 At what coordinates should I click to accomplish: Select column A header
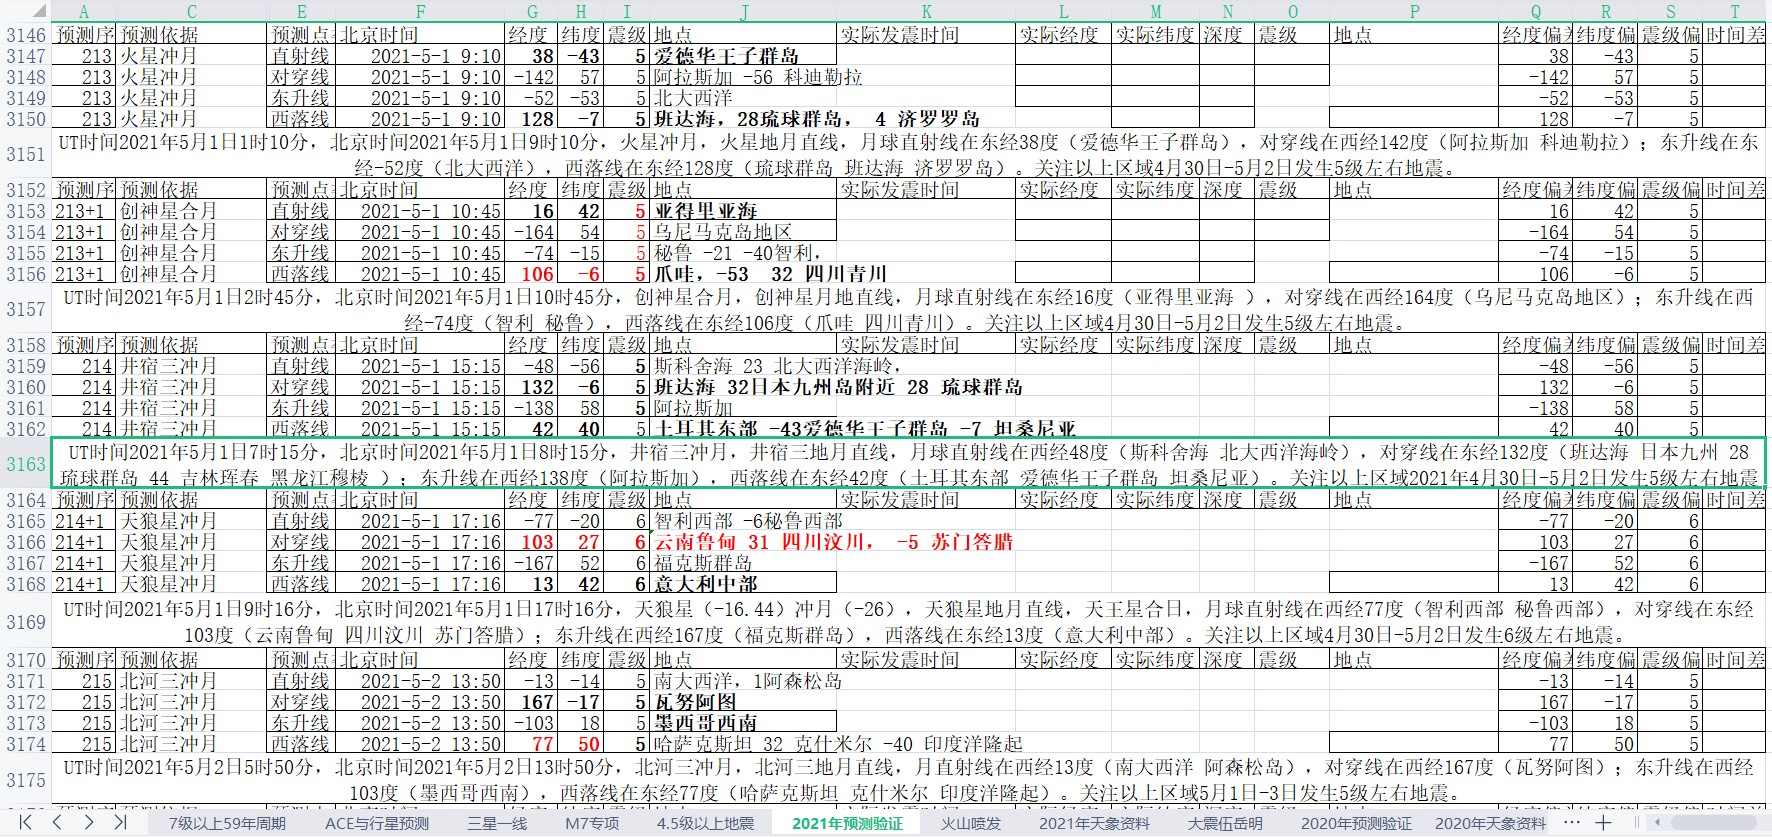(84, 12)
